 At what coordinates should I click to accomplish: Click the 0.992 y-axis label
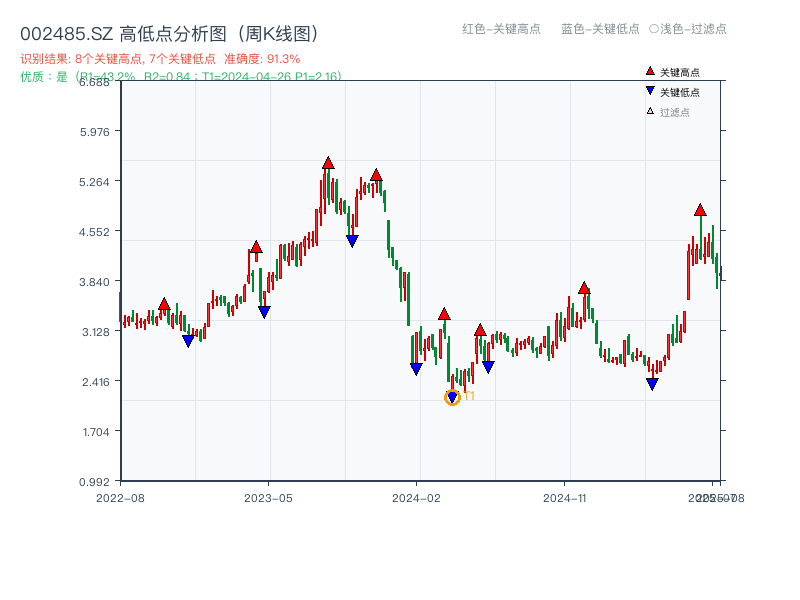(94, 482)
